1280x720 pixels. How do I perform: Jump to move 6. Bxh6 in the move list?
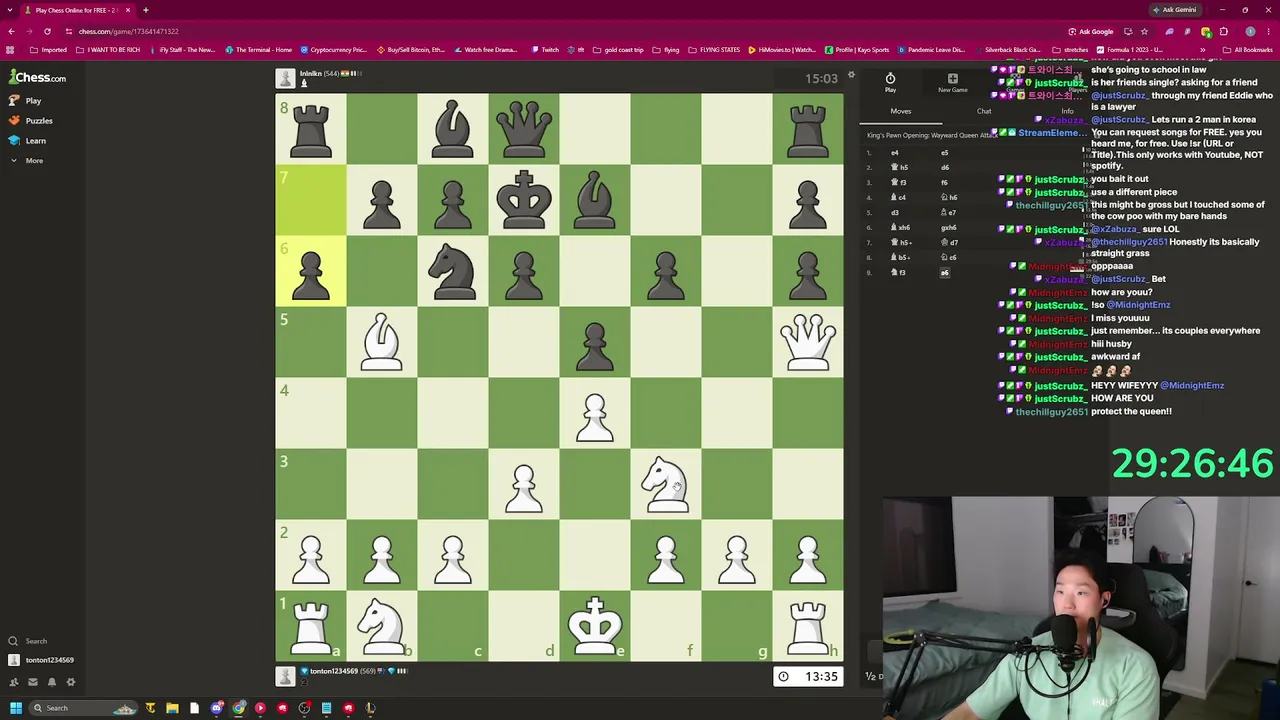pos(900,228)
